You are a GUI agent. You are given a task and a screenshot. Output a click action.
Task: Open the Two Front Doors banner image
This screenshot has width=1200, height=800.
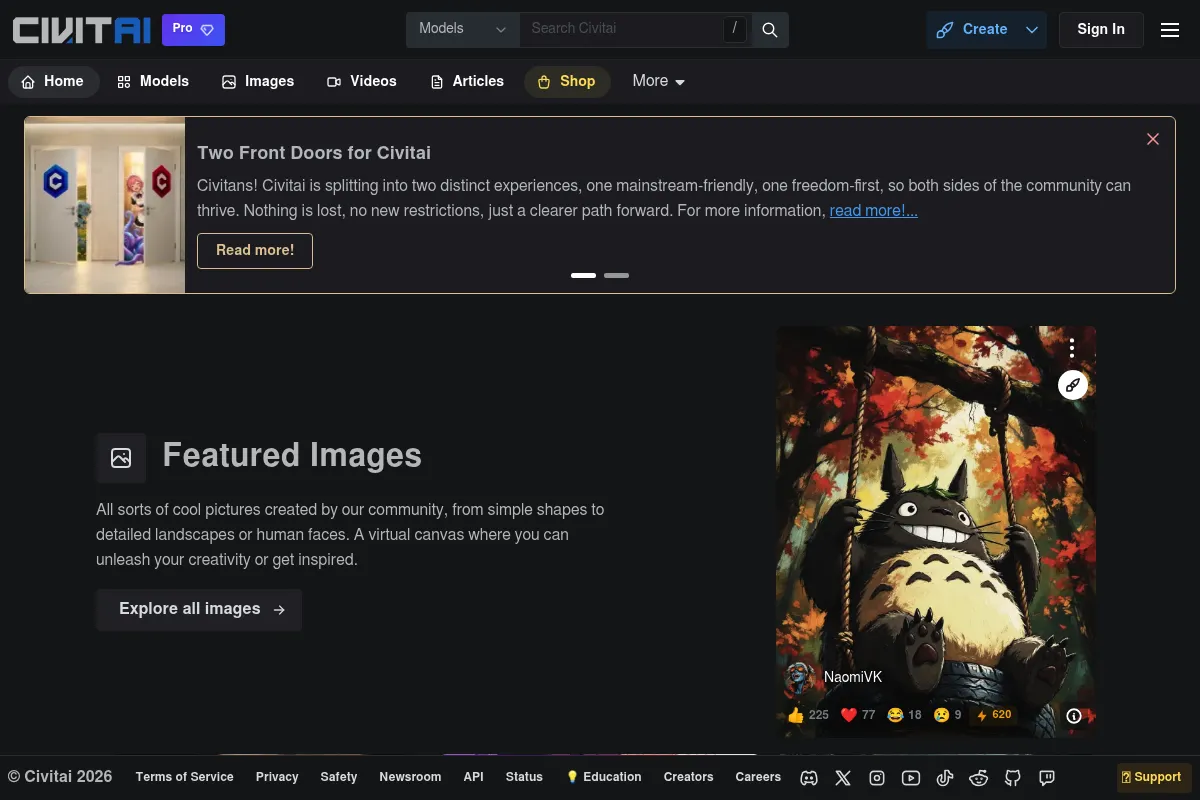[105, 205]
